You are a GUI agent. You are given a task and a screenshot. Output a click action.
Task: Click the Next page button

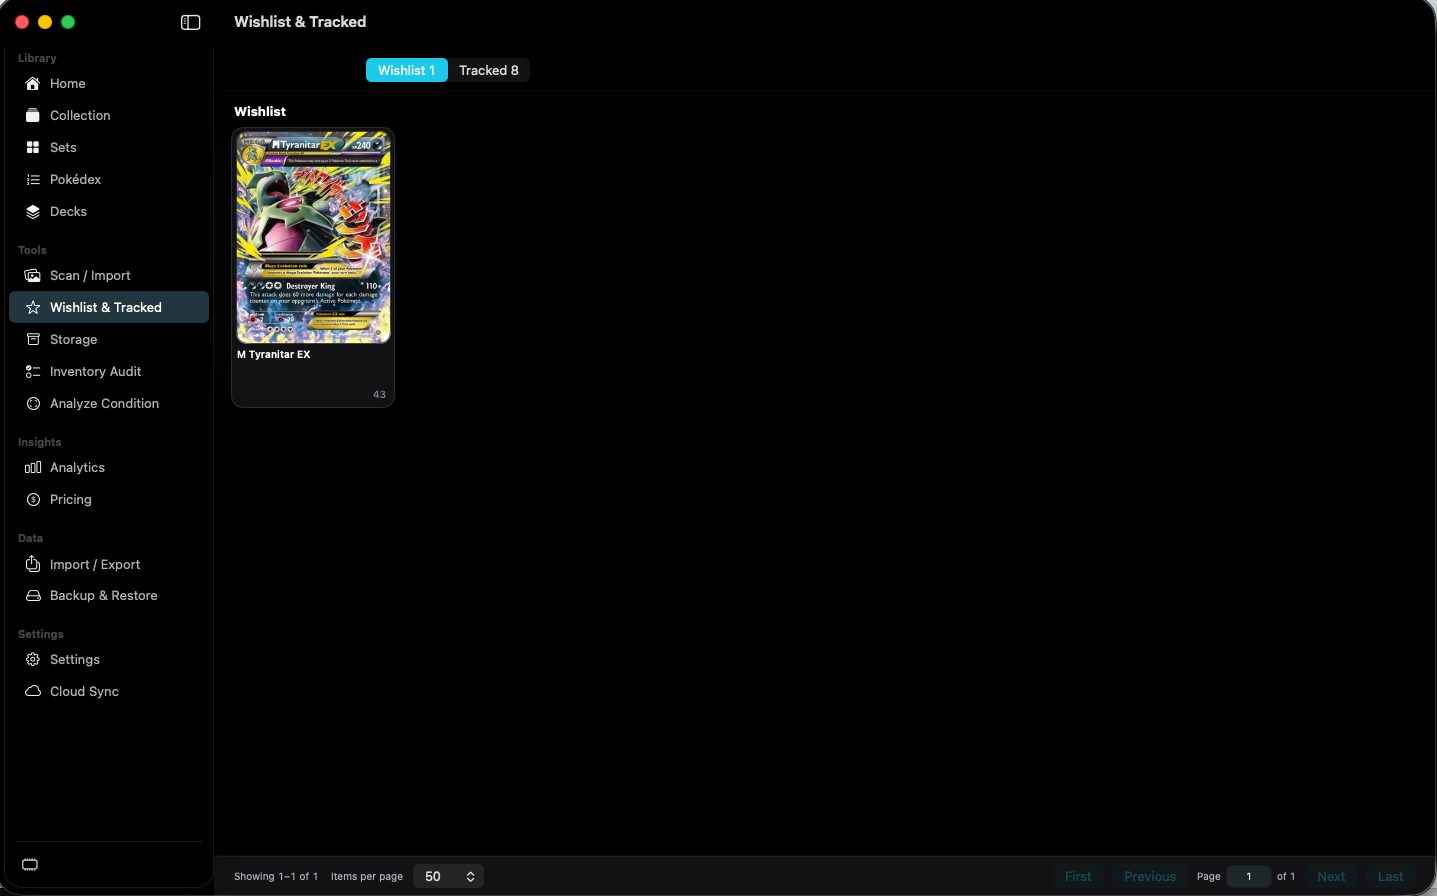[1331, 876]
